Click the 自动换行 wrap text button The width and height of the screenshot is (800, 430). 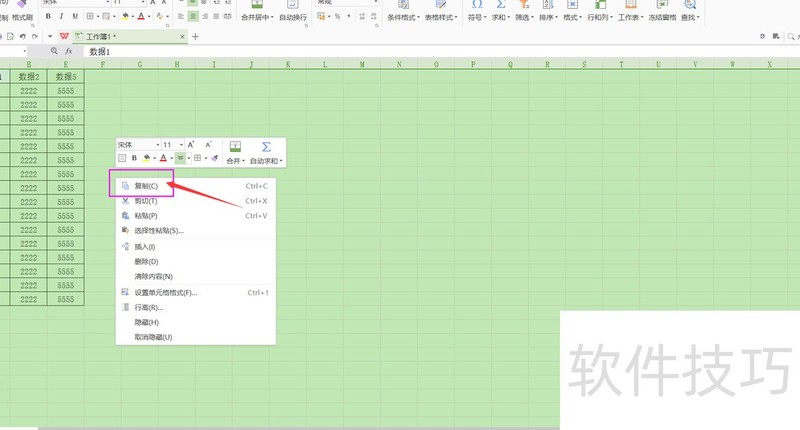pos(293,11)
